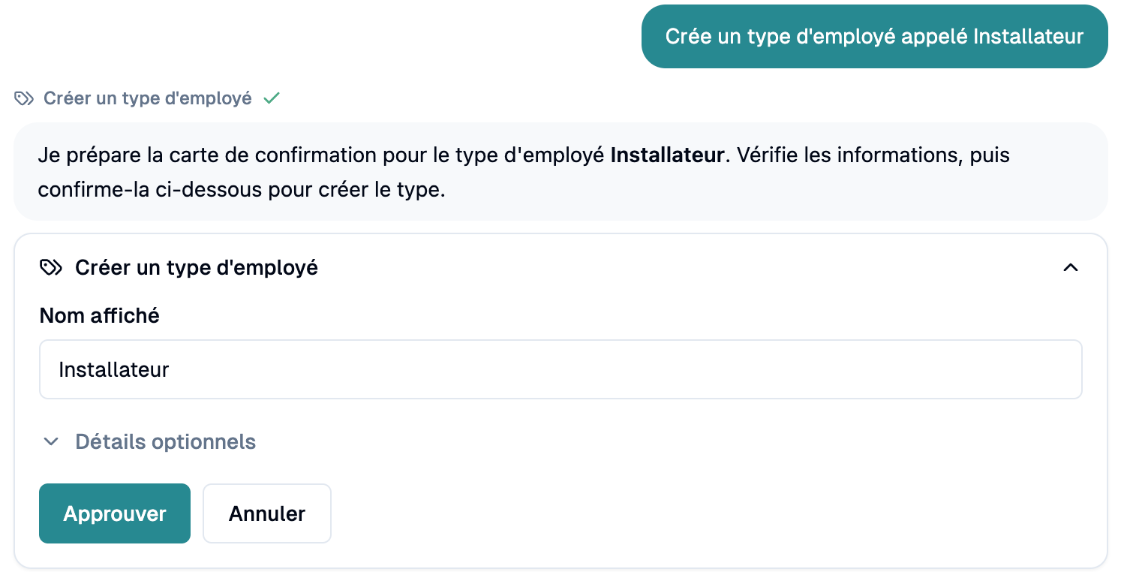This screenshot has height=572, width=1121.
Task: Cancel with the Annuler button
Action: coord(267,513)
